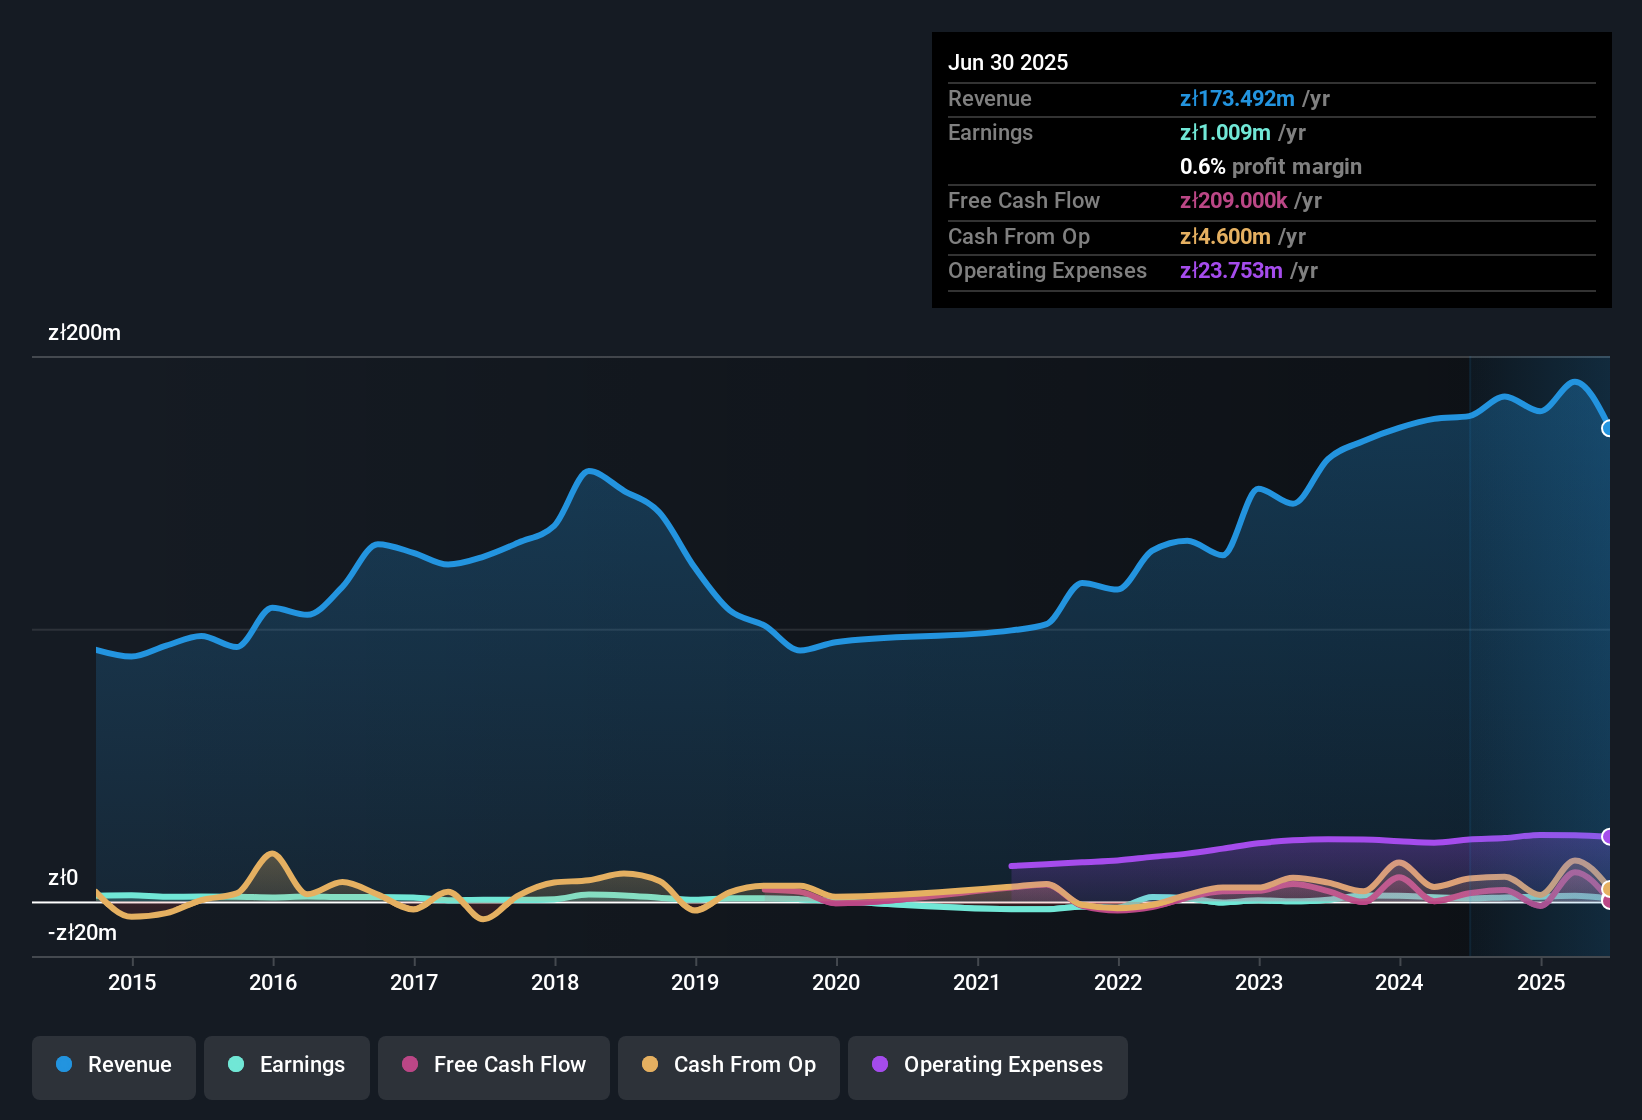Click the zł1.009m earnings value
The width and height of the screenshot is (1642, 1120).
click(x=1225, y=132)
